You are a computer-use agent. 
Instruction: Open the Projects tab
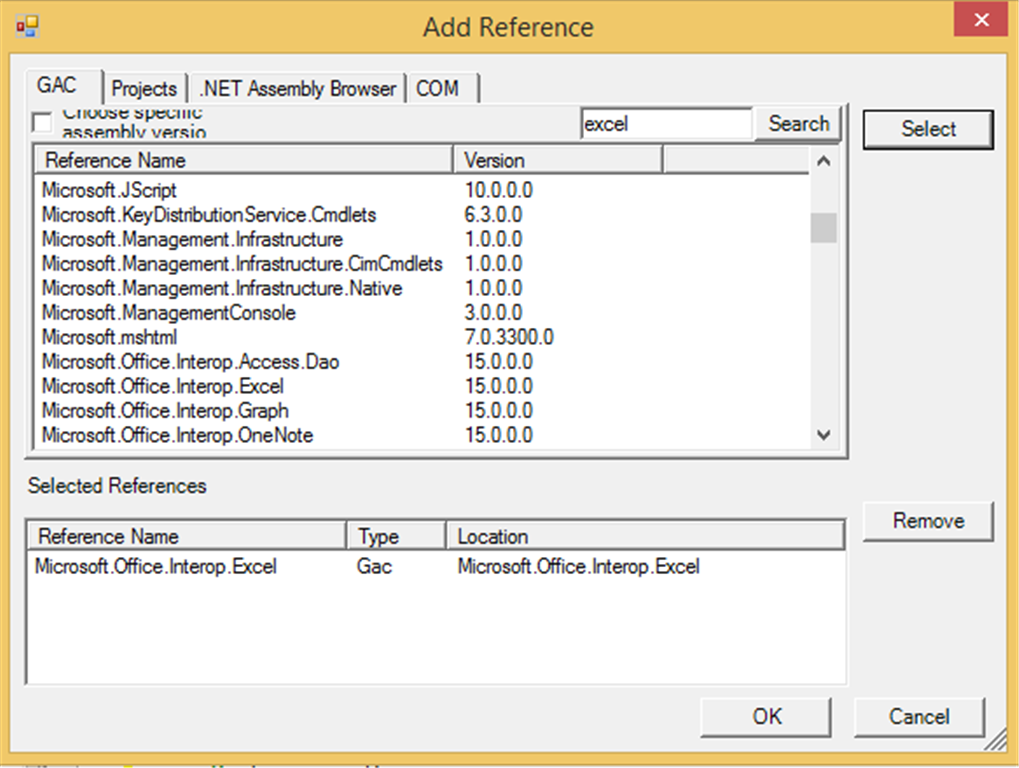pyautogui.click(x=144, y=88)
